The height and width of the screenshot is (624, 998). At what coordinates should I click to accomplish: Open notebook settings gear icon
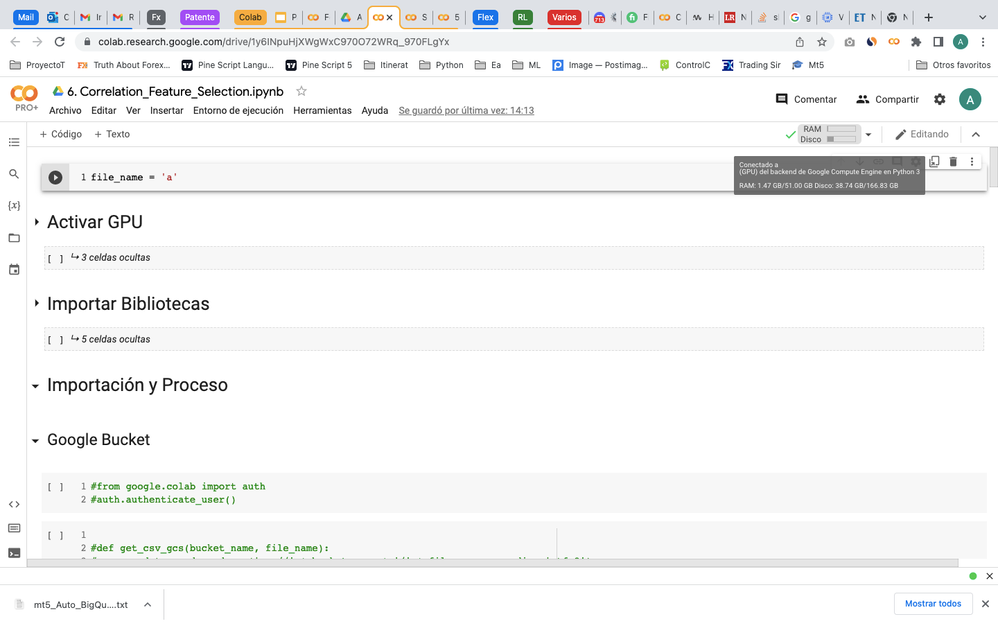click(939, 99)
